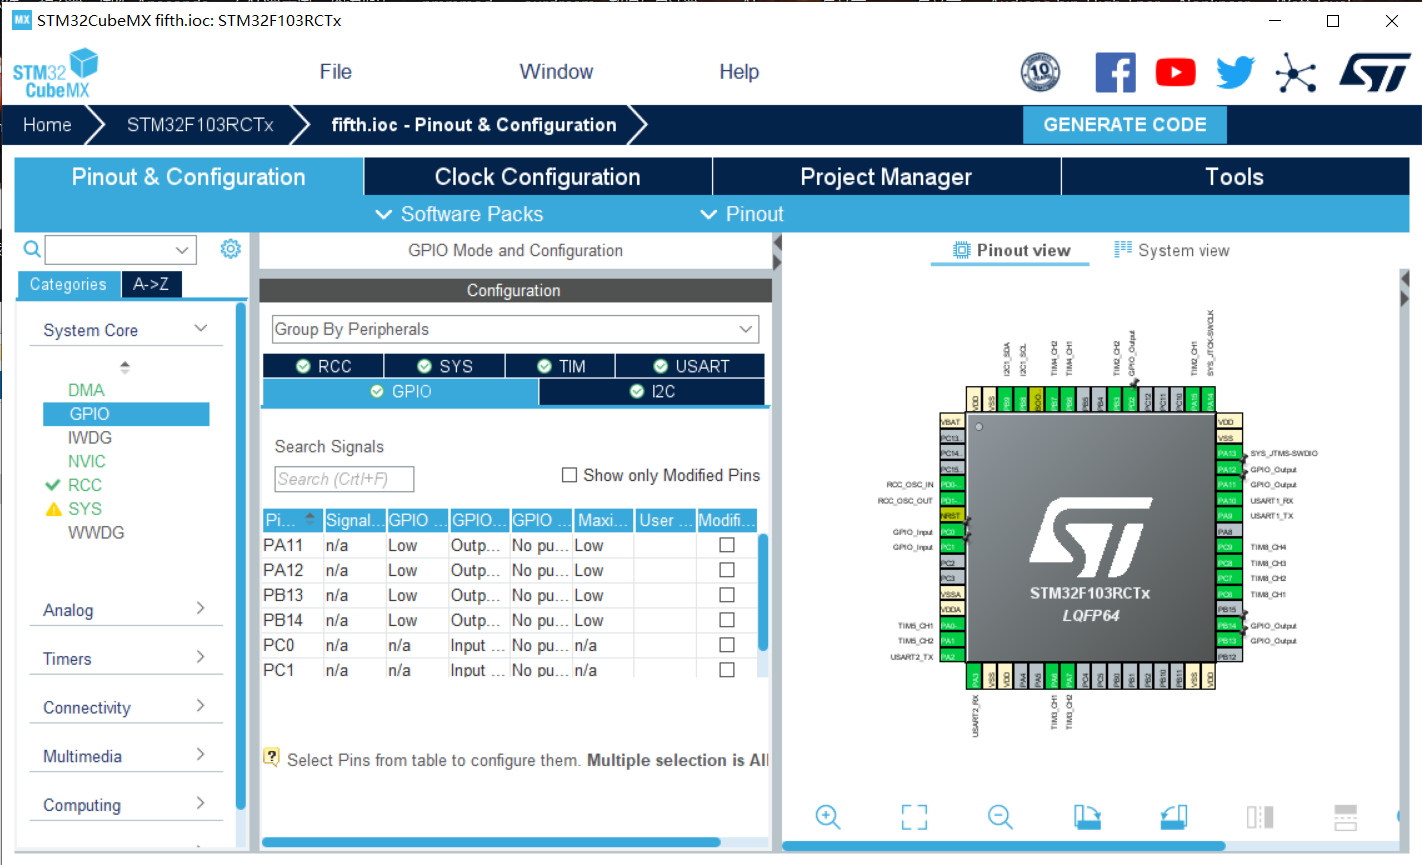Click the GENERATE CODE button
Viewport: 1422px width, 865px height.
coord(1124,124)
